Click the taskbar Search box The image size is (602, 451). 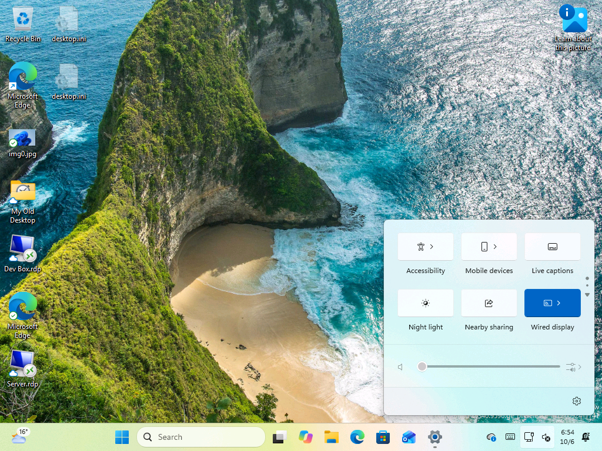[201, 437]
